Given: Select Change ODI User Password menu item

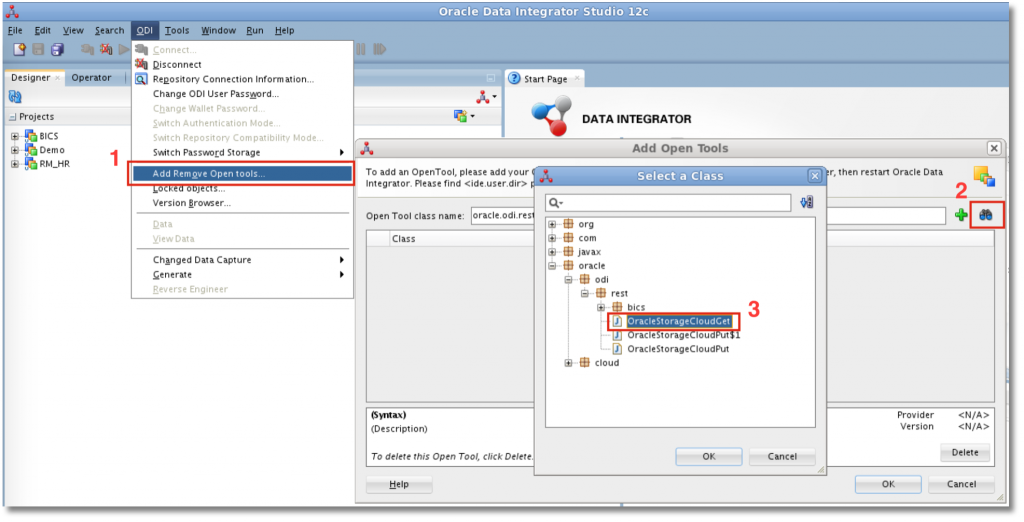Looking at the screenshot, I should 242,93.
